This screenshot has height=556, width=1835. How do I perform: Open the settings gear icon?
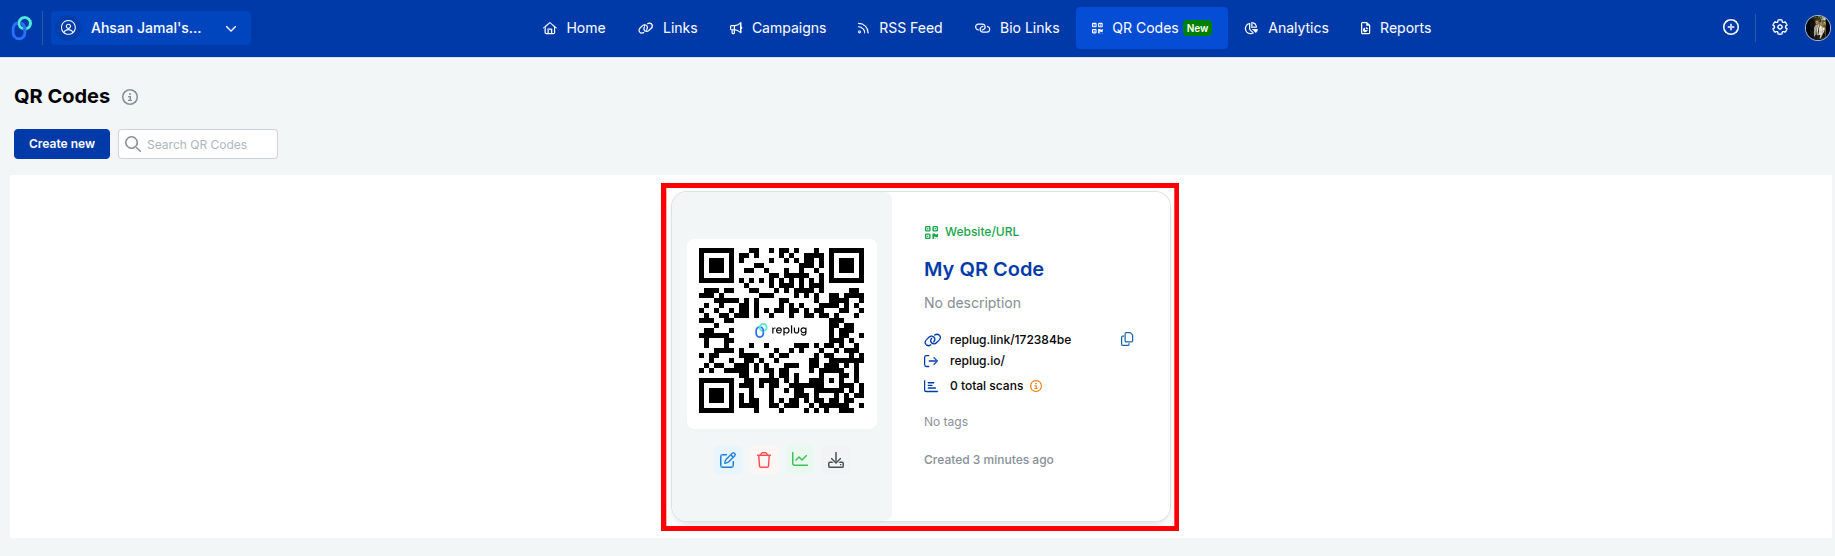point(1780,28)
